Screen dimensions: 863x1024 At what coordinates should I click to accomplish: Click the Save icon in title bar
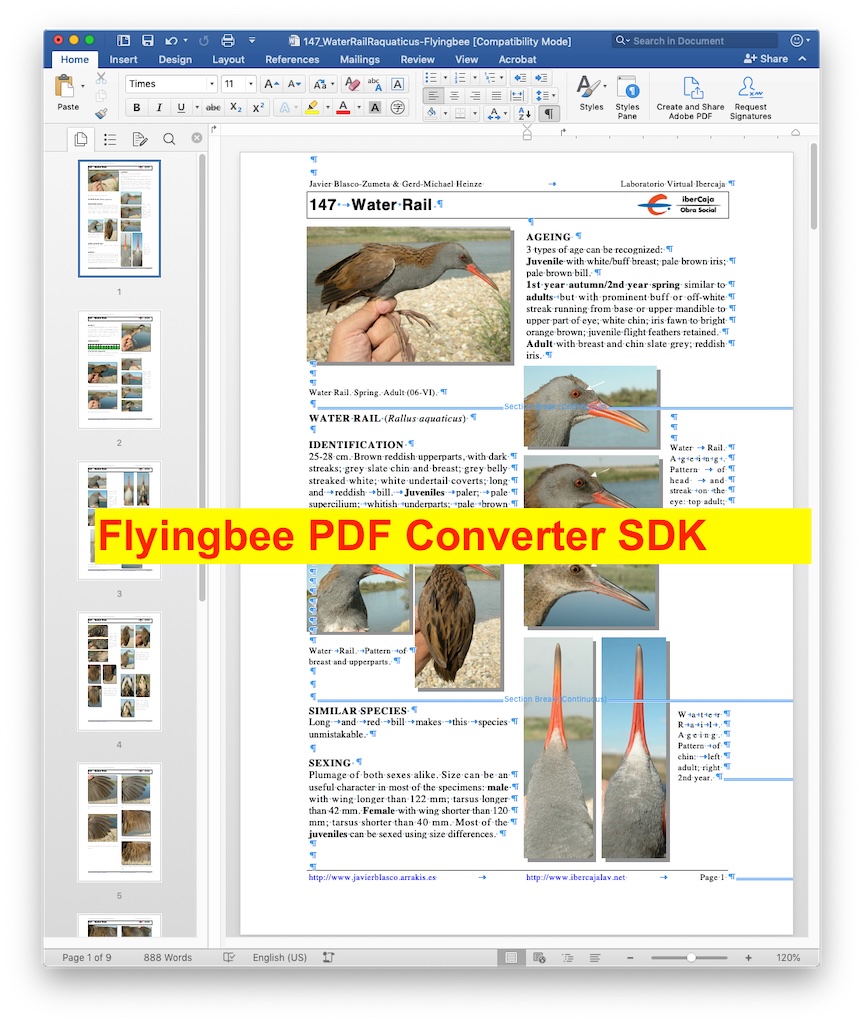(x=148, y=41)
